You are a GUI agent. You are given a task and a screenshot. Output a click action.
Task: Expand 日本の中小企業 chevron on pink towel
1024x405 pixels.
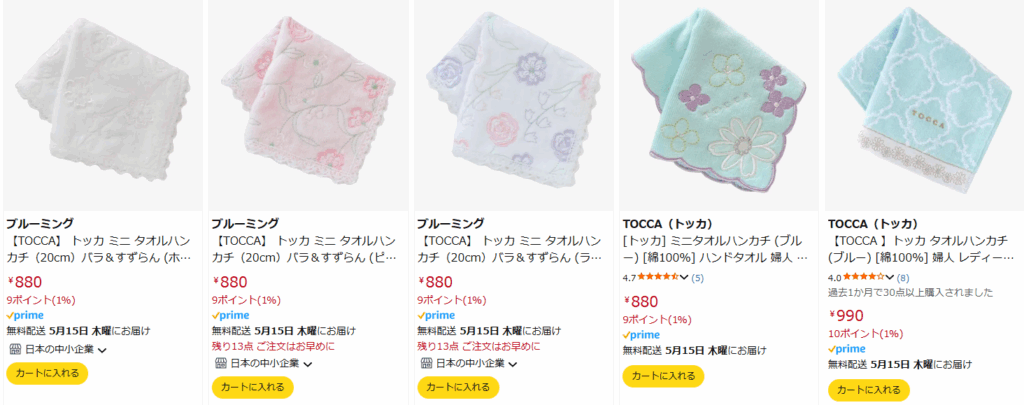coord(308,364)
